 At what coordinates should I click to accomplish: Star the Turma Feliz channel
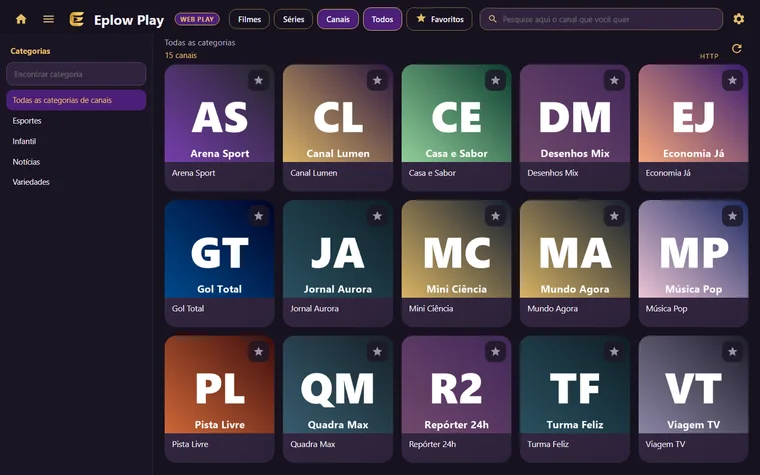point(614,352)
